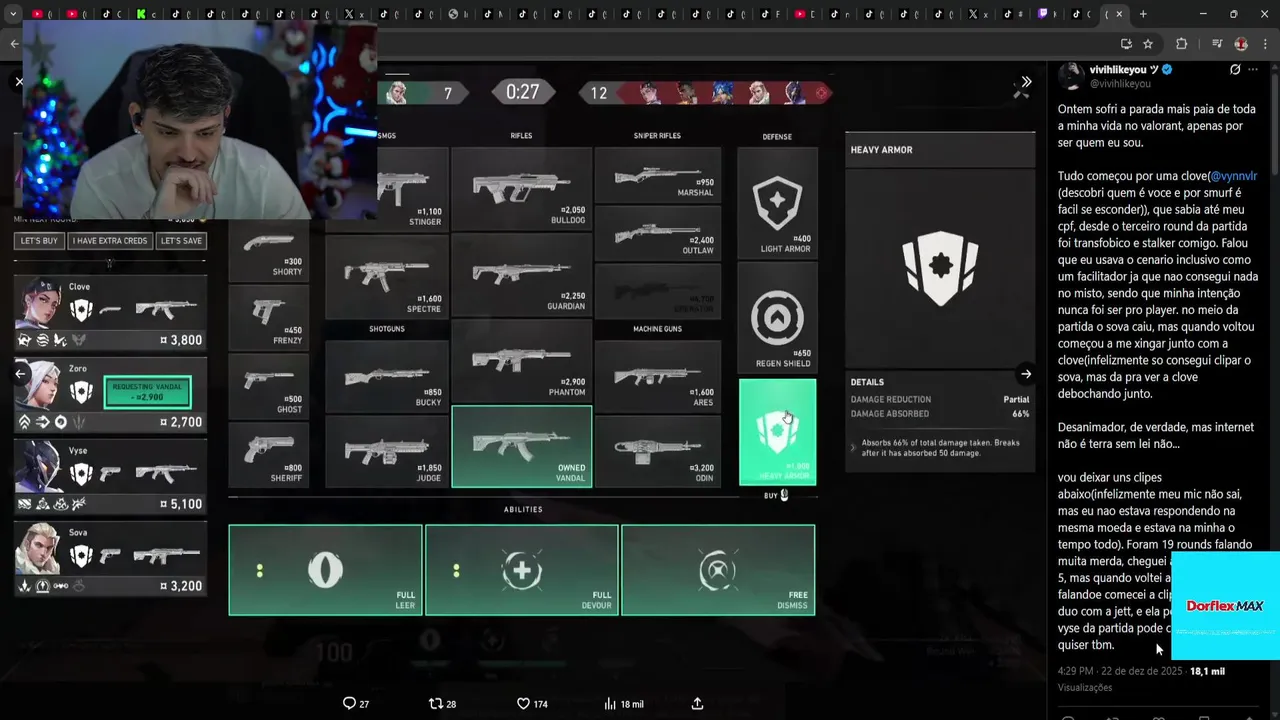Viewport: 1280px width, 720px height.
Task: Select the Outlaw sniper rifle
Action: [658, 232]
